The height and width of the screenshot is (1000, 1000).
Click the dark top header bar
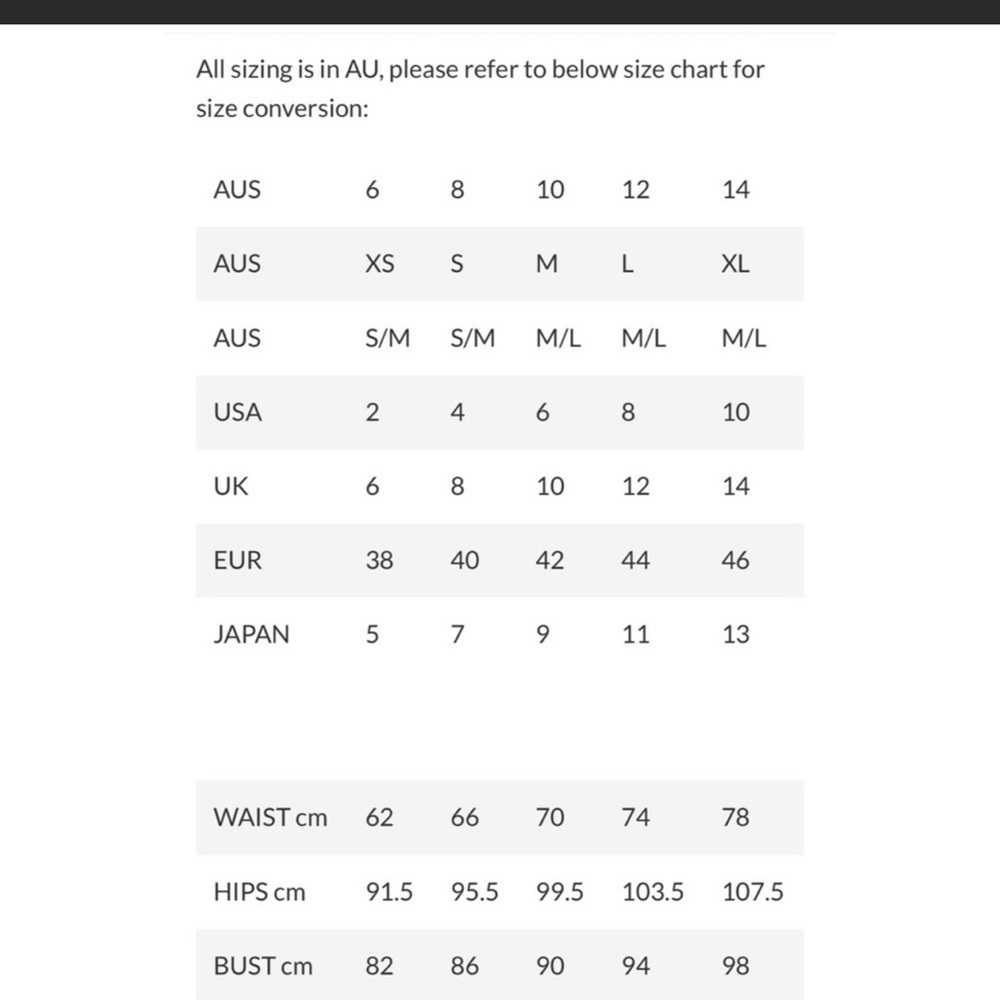pos(500,11)
